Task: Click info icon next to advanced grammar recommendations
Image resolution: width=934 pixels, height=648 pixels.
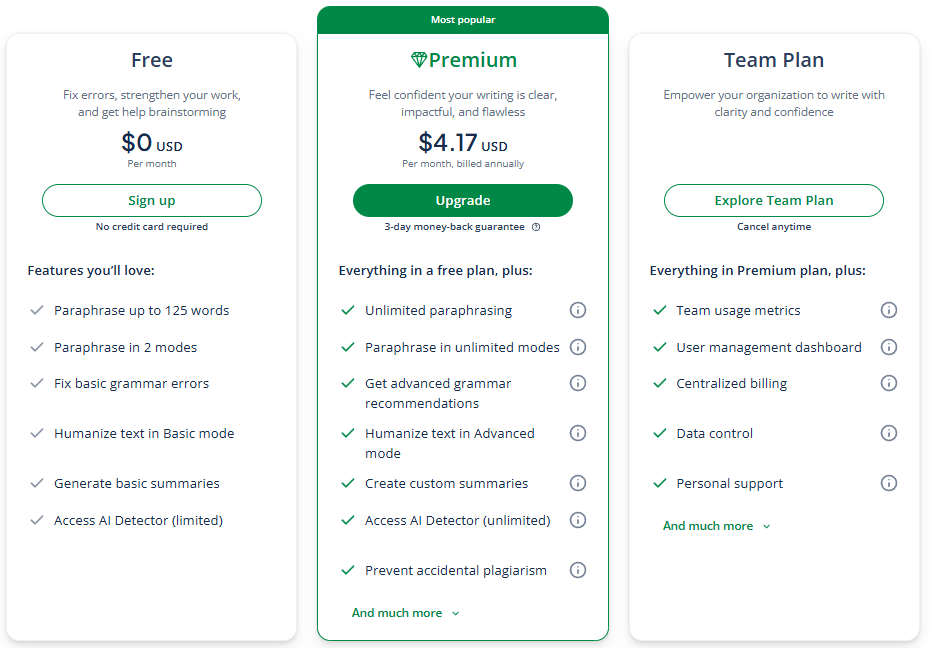Action: point(578,383)
